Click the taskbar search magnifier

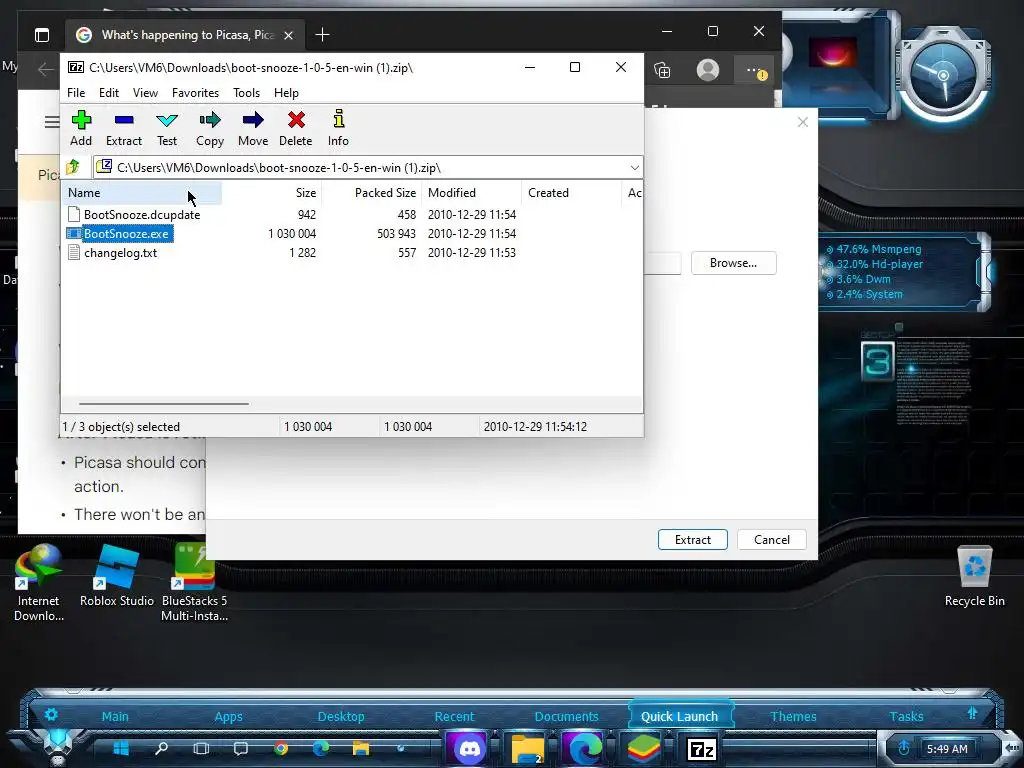click(x=161, y=748)
